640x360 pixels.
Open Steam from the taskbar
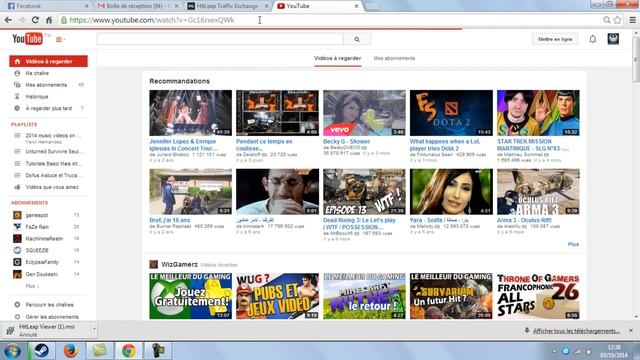pyautogui.click(x=41, y=351)
